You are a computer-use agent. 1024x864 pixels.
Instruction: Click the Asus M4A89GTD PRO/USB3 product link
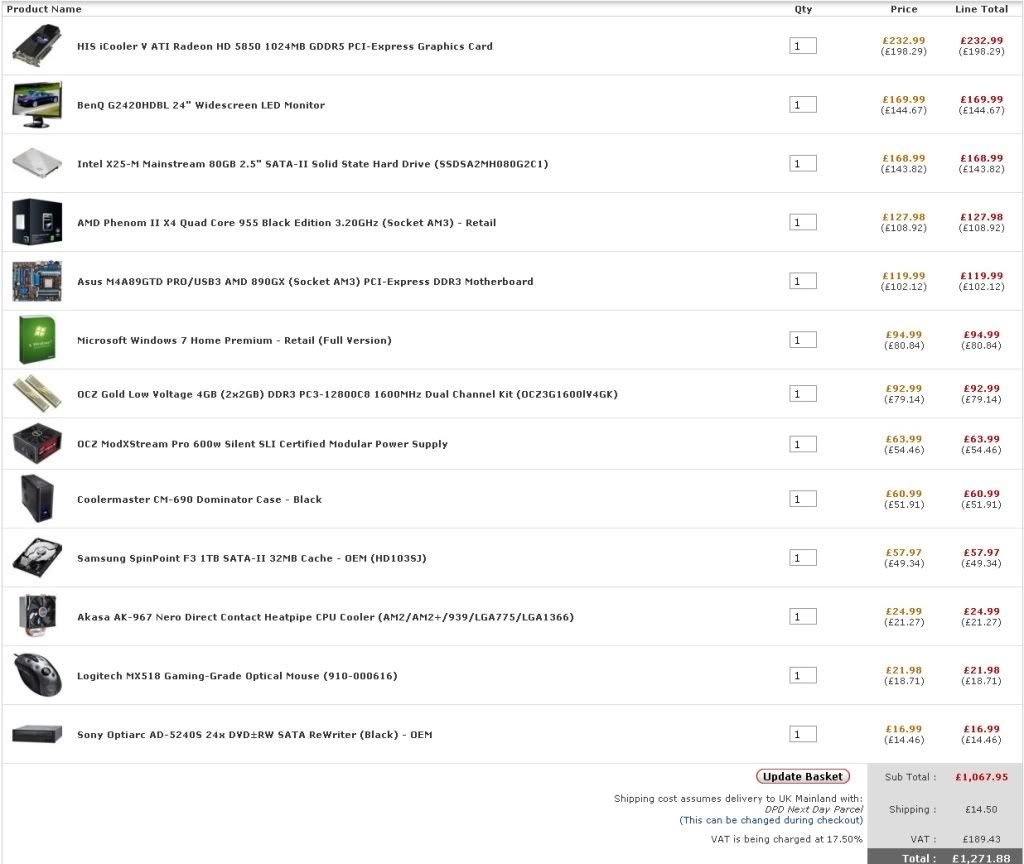(x=305, y=281)
